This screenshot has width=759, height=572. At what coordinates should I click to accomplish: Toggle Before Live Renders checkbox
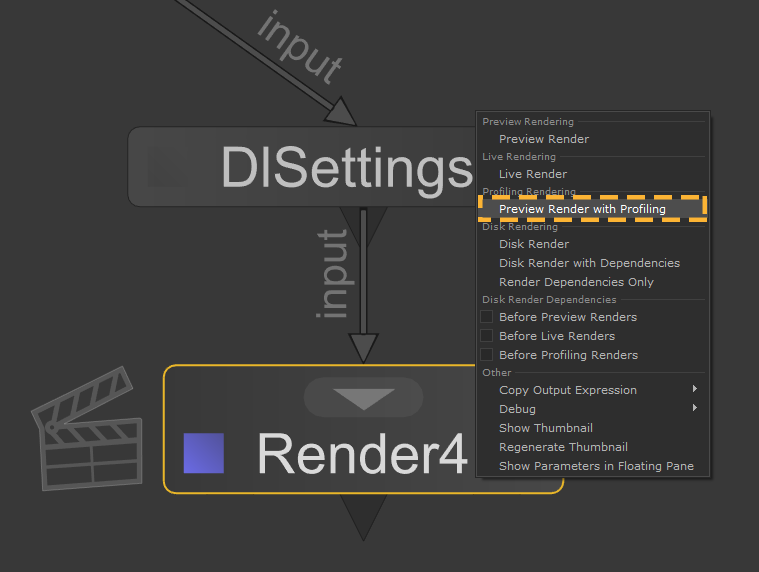(487, 336)
